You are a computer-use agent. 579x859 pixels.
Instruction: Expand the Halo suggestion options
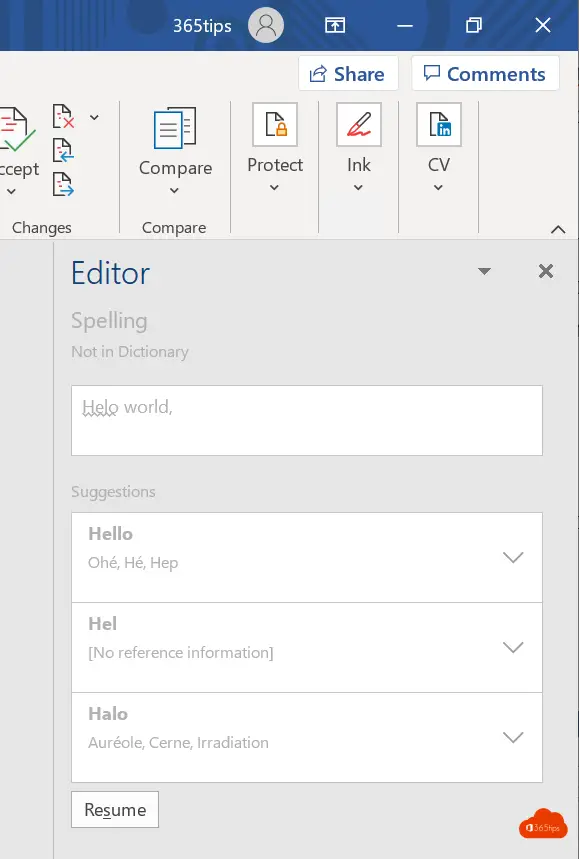point(513,737)
